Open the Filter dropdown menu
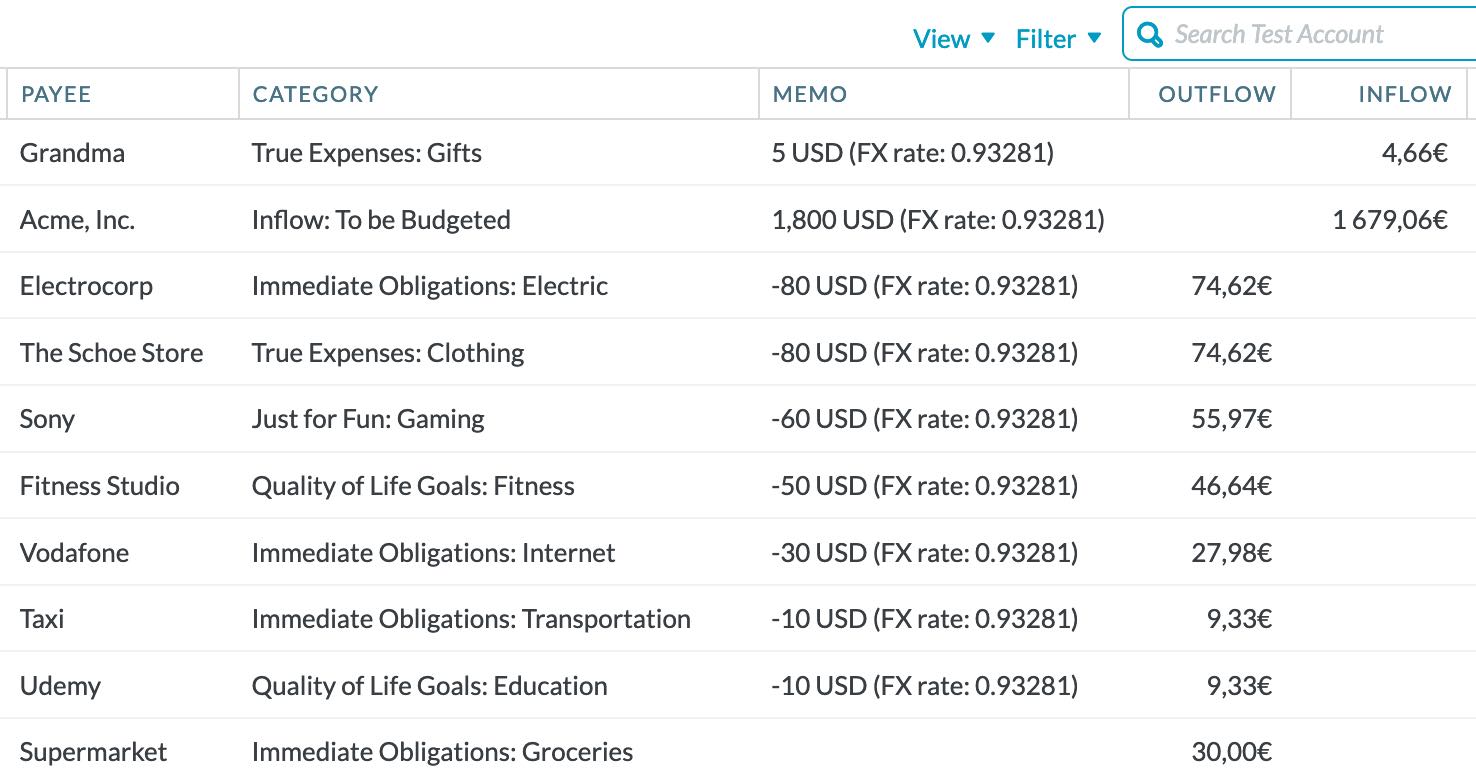Image resolution: width=1476 pixels, height=784 pixels. tap(1058, 38)
